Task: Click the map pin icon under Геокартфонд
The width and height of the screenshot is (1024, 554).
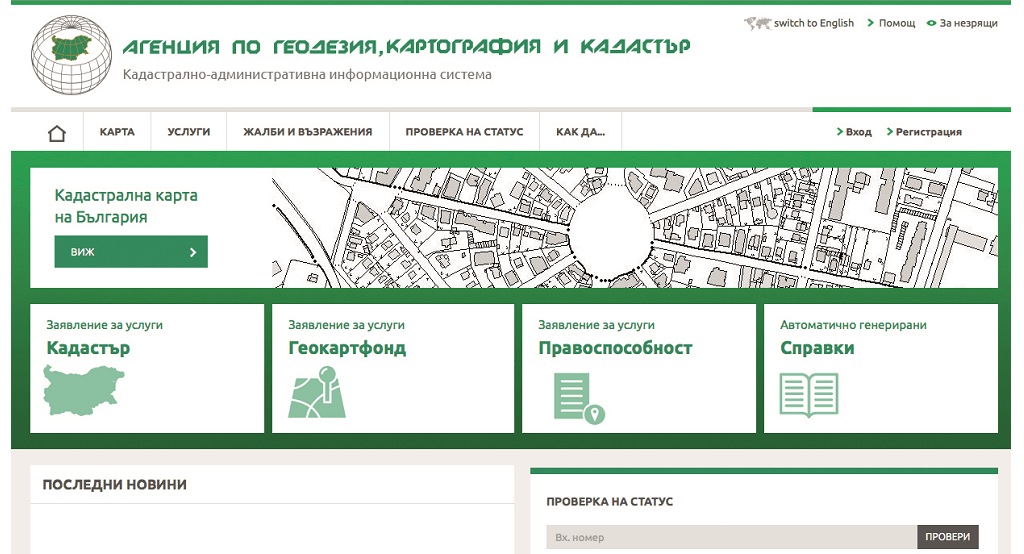Action: pyautogui.click(x=317, y=392)
